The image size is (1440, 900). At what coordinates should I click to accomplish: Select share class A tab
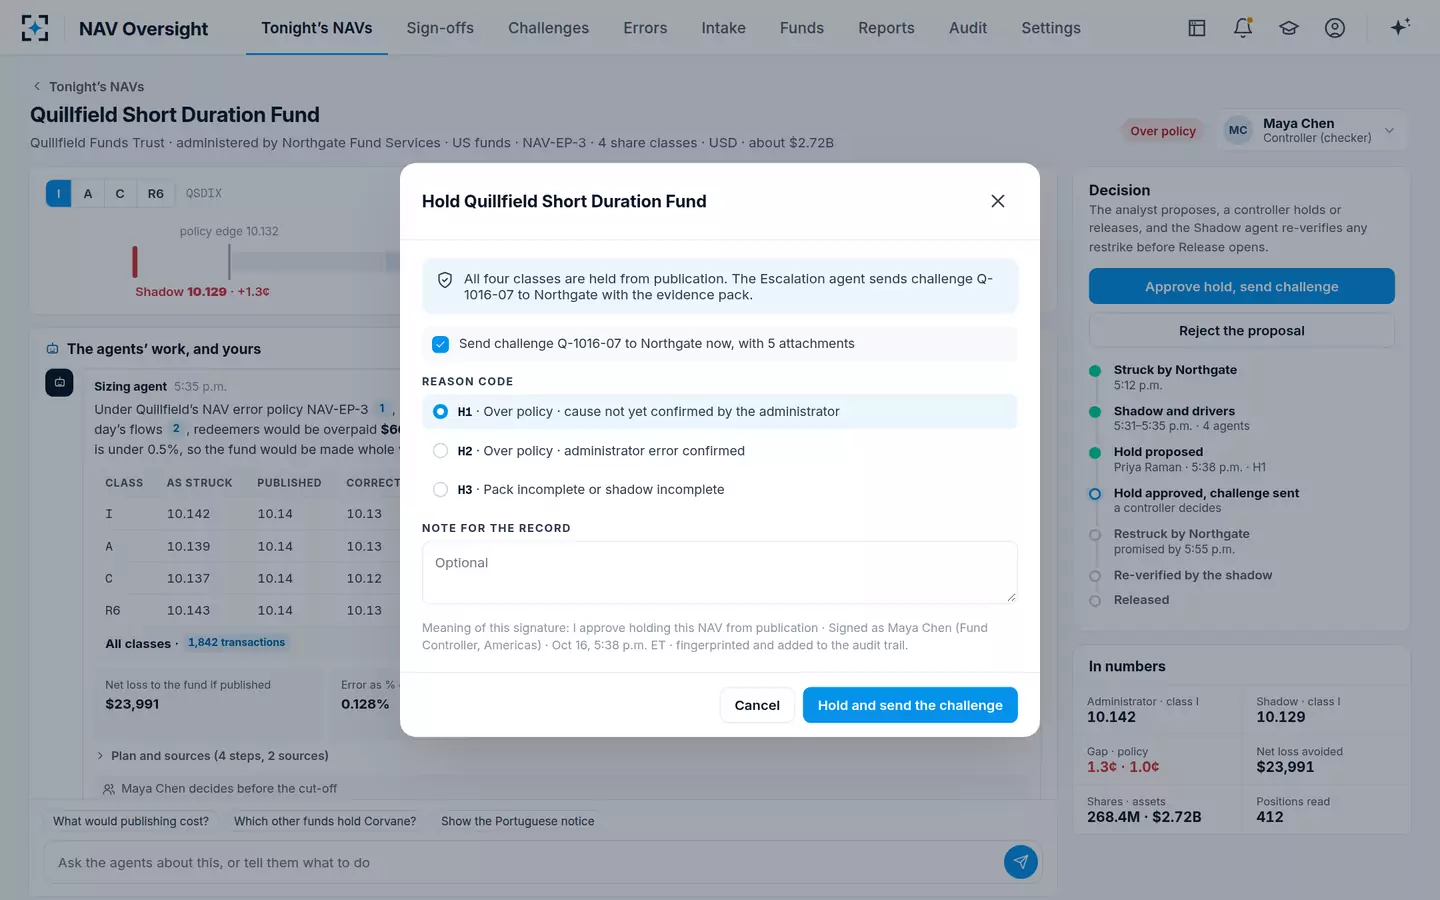[x=88, y=194]
